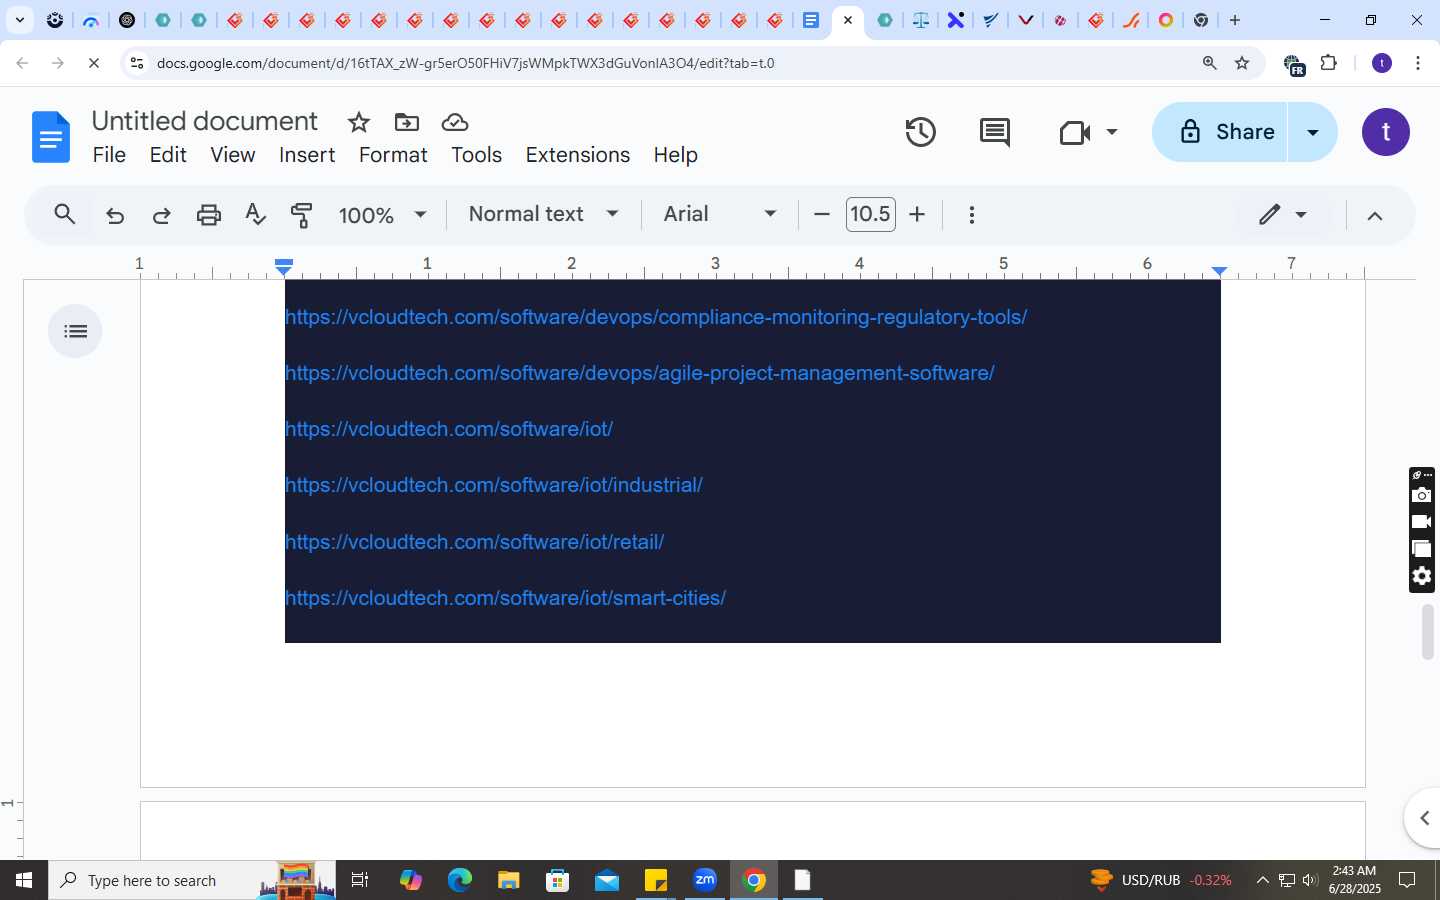1440x900 pixels.
Task: Open the Arial font dropdown
Action: coord(720,214)
